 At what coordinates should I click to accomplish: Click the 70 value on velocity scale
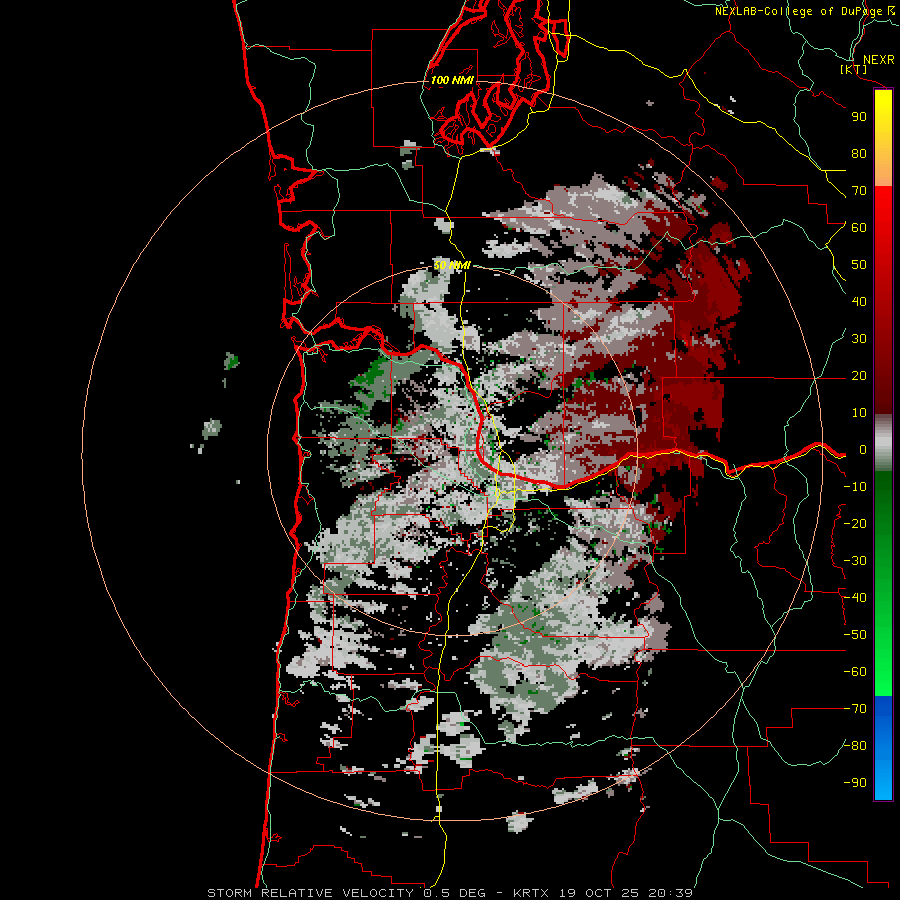pyautogui.click(x=859, y=191)
